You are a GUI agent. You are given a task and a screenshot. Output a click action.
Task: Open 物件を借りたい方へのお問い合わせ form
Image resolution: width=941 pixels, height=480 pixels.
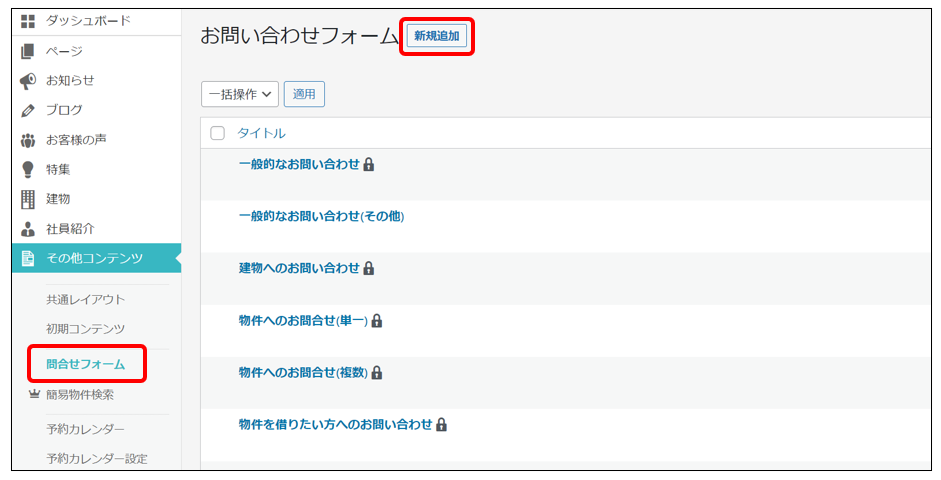pyautogui.click(x=335, y=424)
